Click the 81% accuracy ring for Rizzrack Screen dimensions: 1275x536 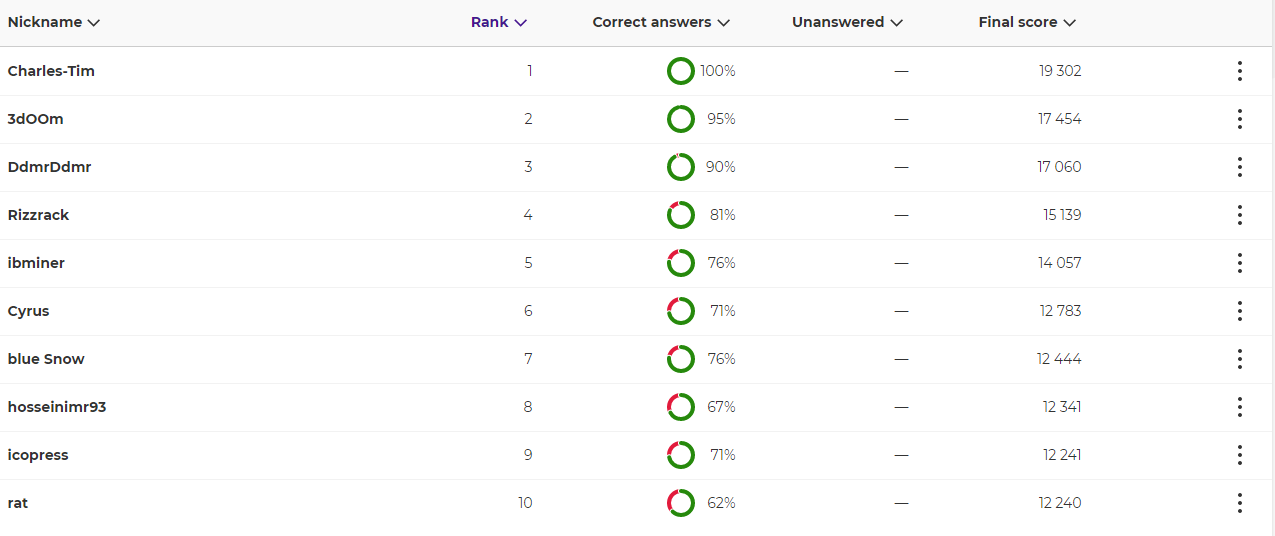681,215
